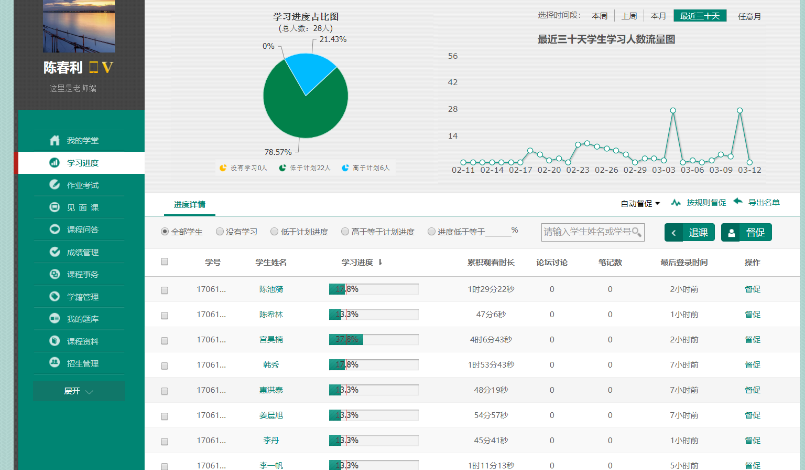This screenshot has height=470, width=805.
Task: Click the 成绩管理 checkmark icon in sidebar
Action: click(x=55, y=252)
